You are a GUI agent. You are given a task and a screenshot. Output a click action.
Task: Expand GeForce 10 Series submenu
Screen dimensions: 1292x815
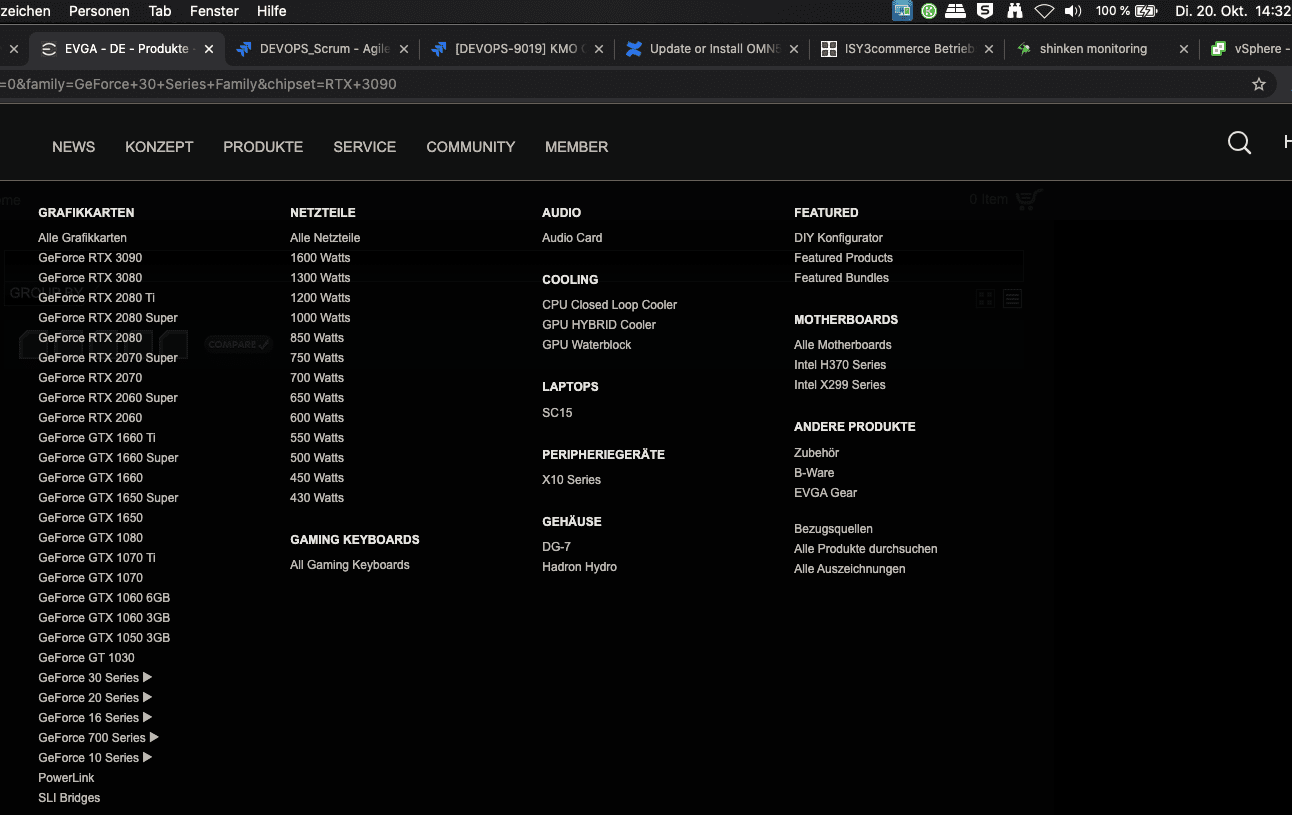[147, 758]
